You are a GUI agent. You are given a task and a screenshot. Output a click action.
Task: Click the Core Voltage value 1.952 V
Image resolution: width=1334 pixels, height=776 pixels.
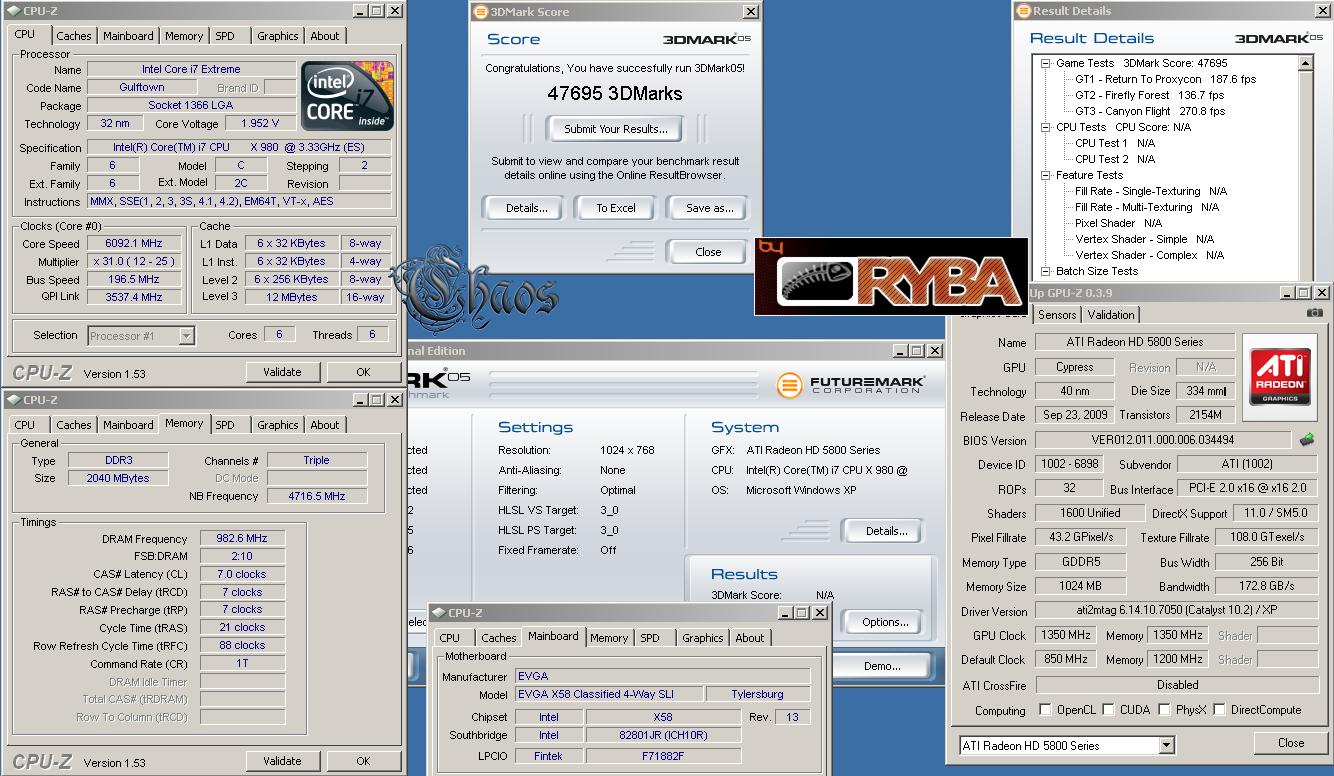[x=259, y=124]
